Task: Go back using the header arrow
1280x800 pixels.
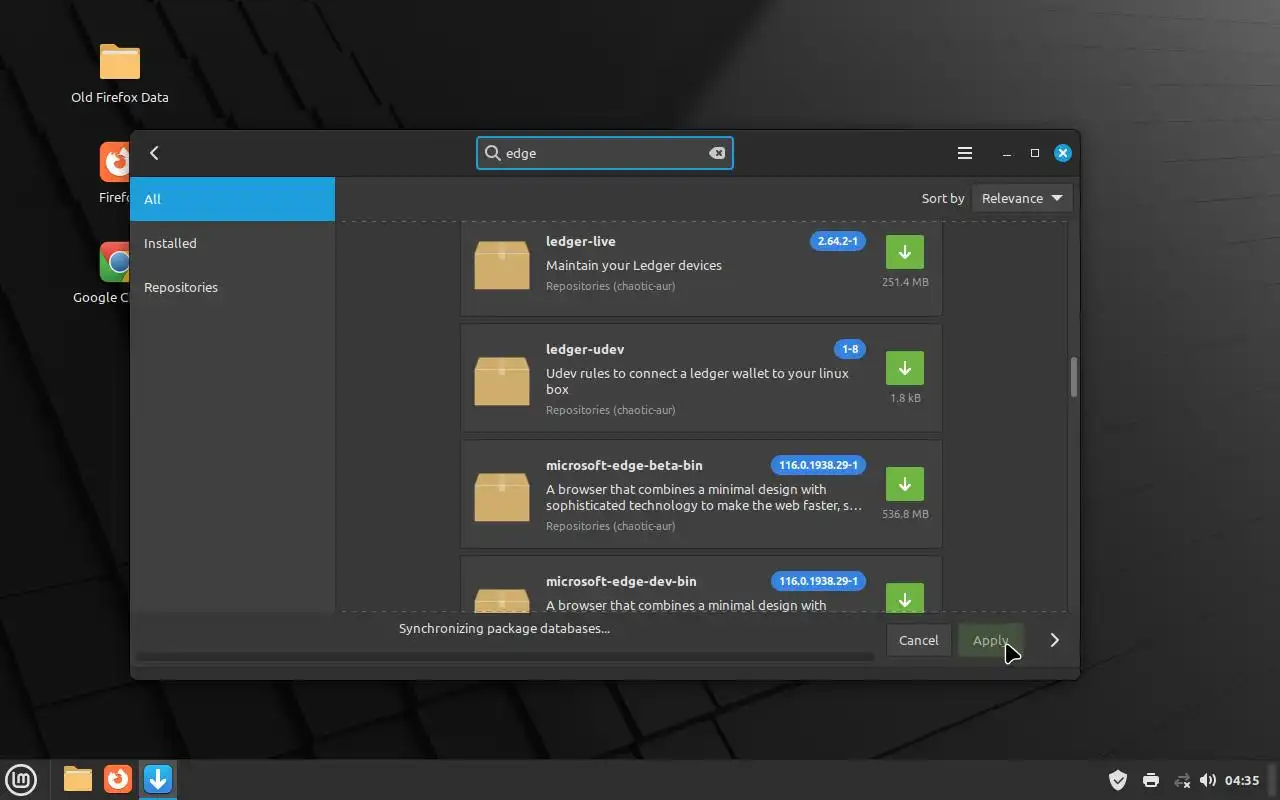Action: [x=154, y=153]
